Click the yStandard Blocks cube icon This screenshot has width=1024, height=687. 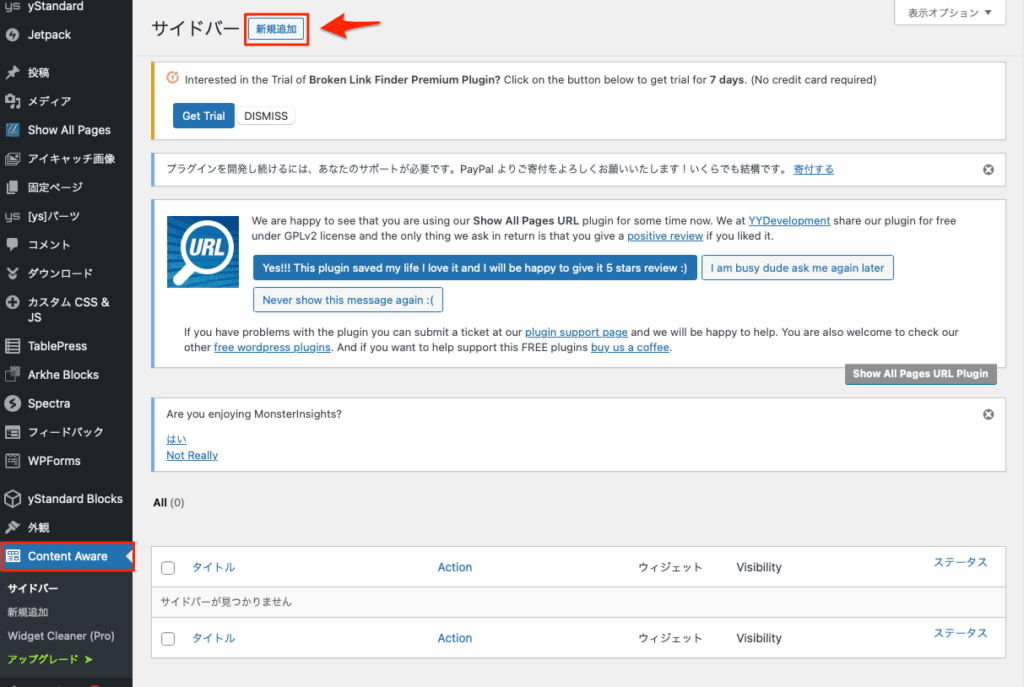12,499
